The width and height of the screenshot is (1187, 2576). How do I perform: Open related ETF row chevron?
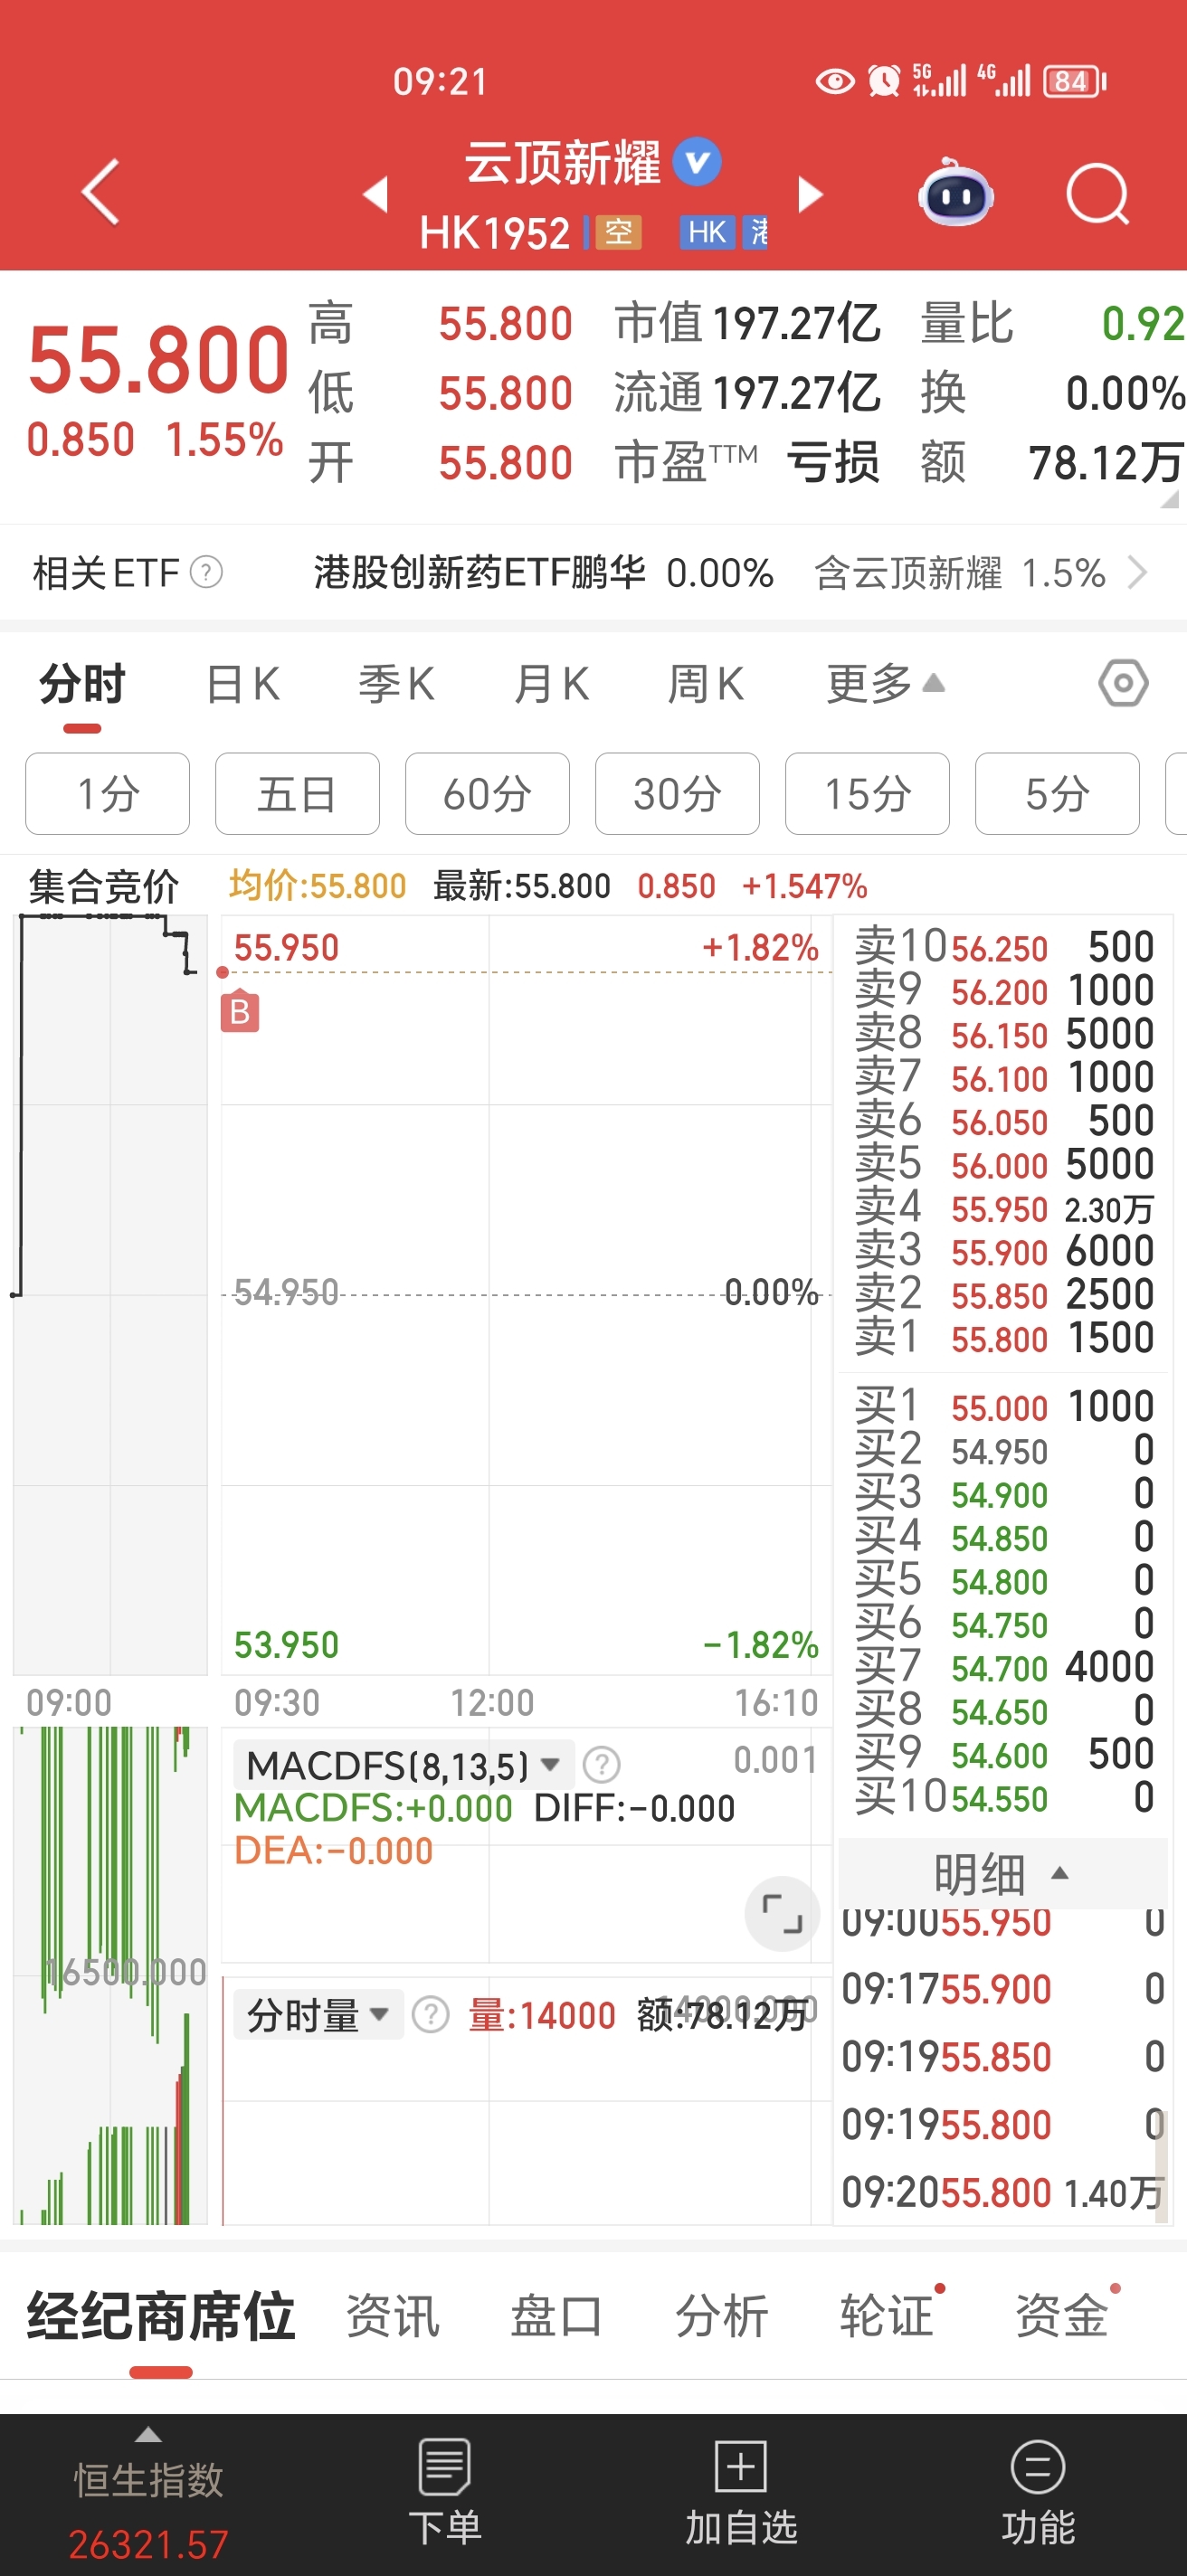click(x=1137, y=573)
